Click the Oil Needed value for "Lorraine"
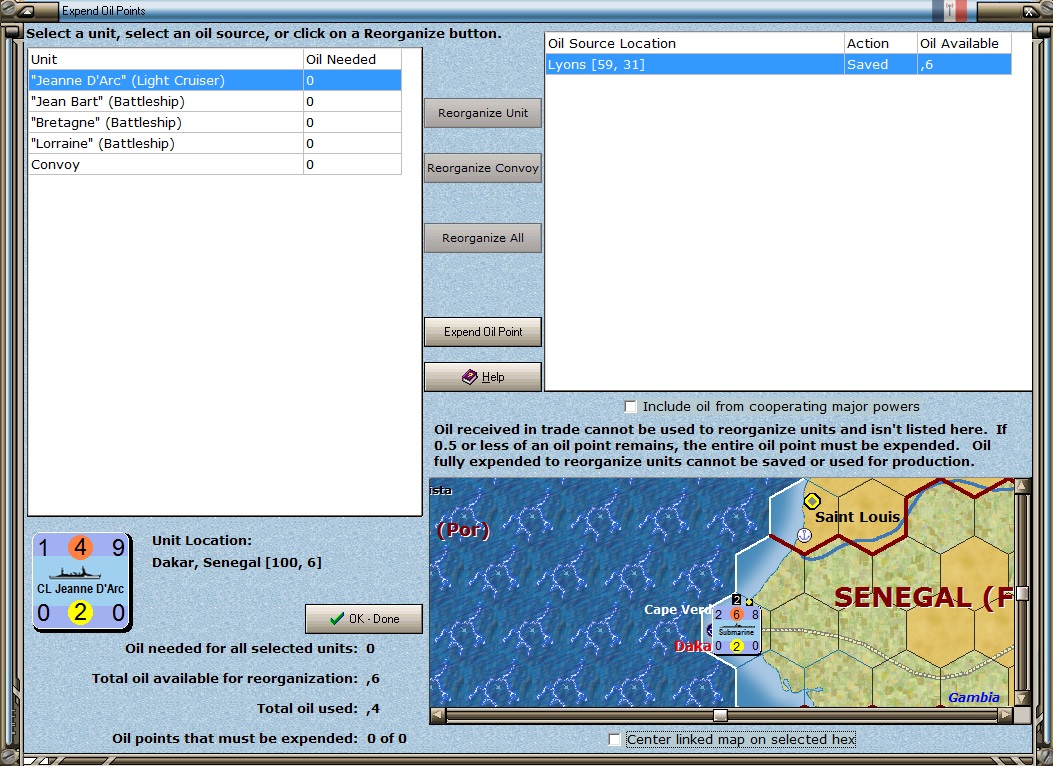 click(353, 143)
